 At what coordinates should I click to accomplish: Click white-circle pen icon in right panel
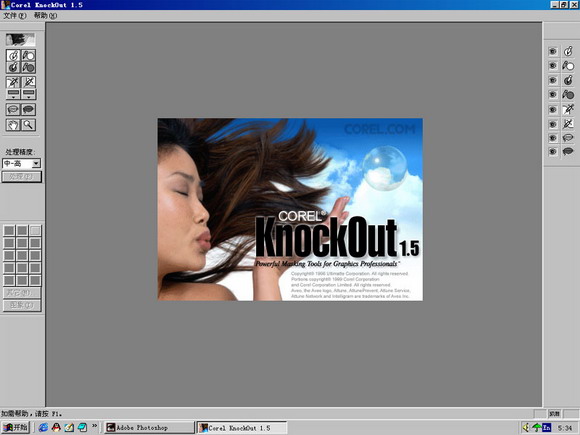pyautogui.click(x=568, y=51)
